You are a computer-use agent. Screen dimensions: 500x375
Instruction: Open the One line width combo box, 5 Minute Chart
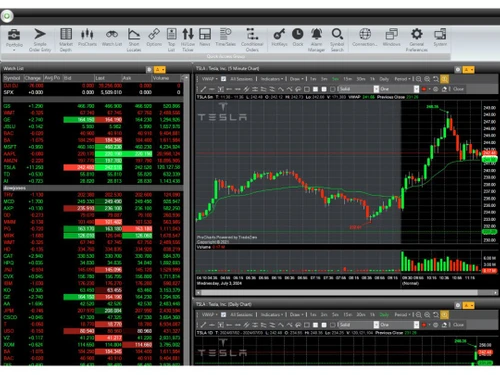coord(399,89)
